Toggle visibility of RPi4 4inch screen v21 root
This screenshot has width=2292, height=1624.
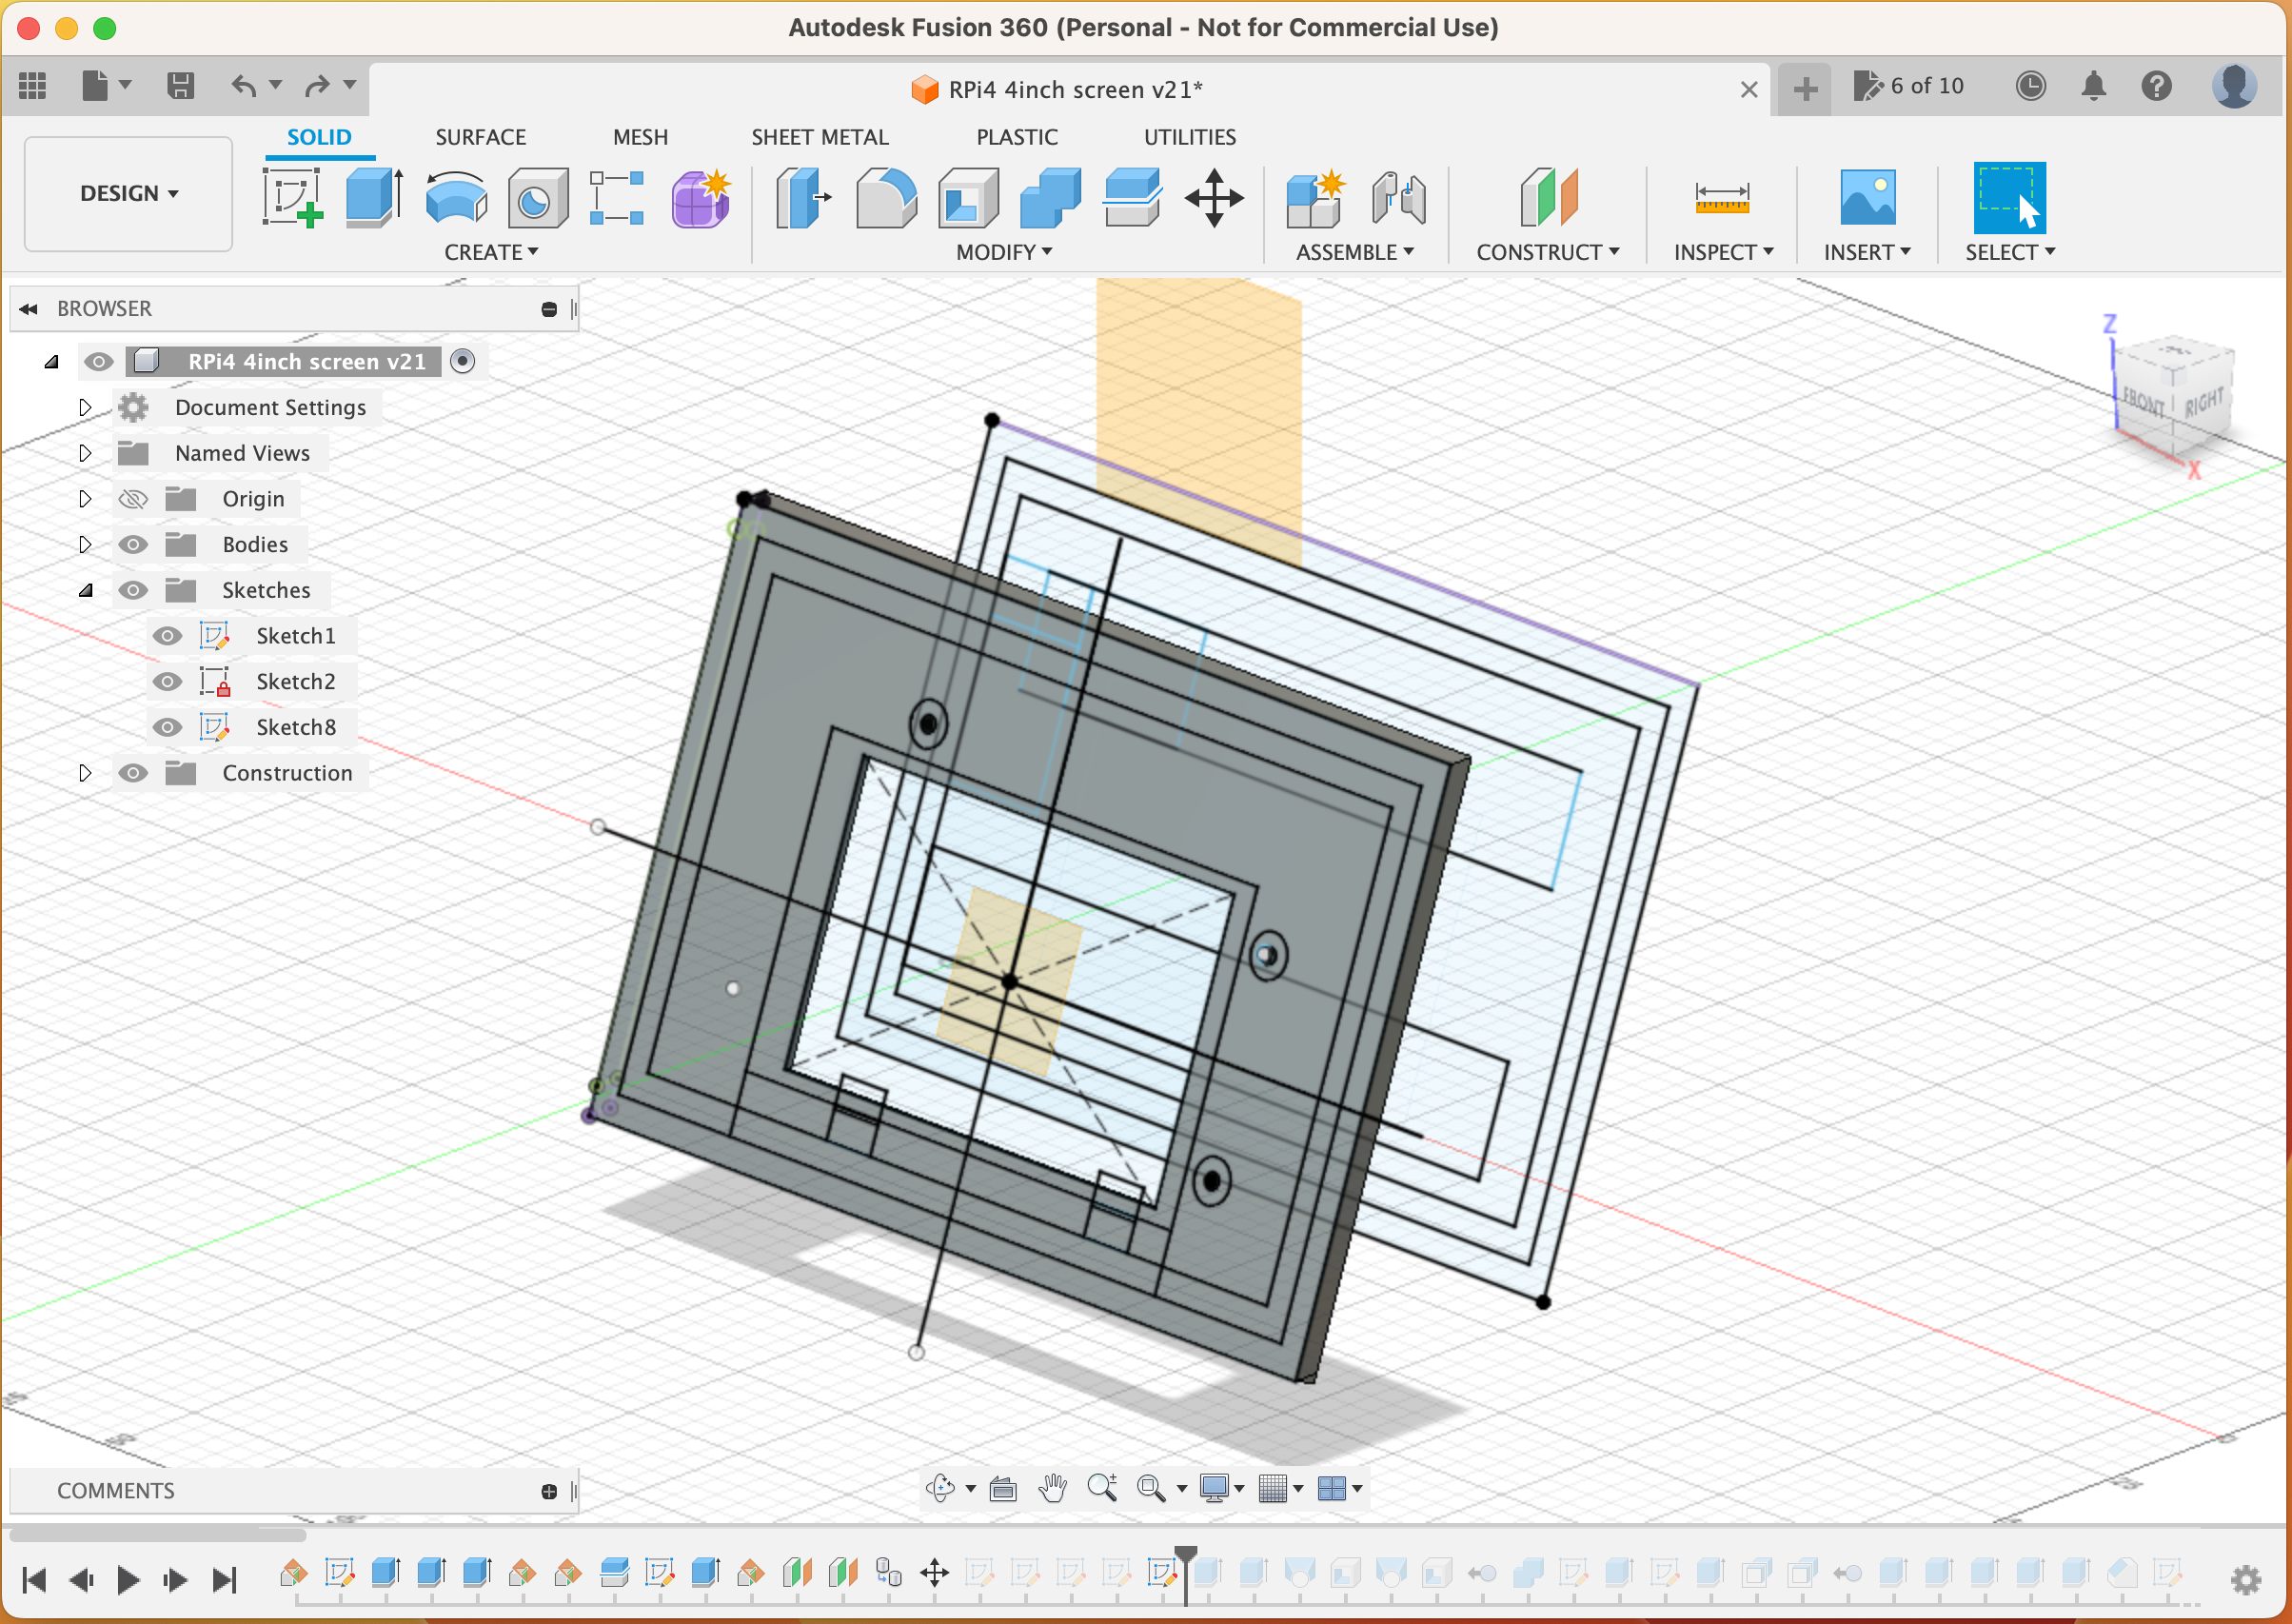tap(98, 361)
